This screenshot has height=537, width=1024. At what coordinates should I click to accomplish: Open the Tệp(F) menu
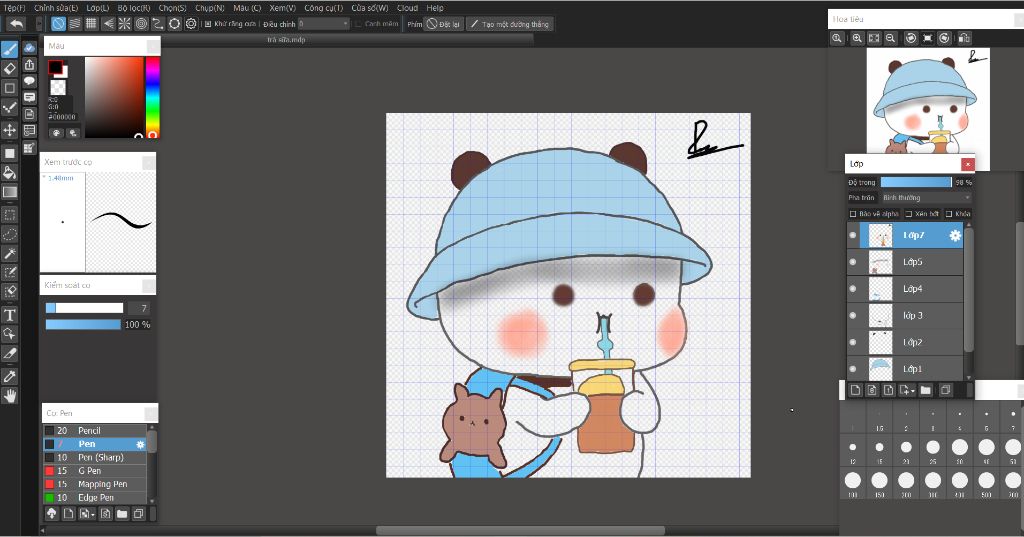click(14, 8)
